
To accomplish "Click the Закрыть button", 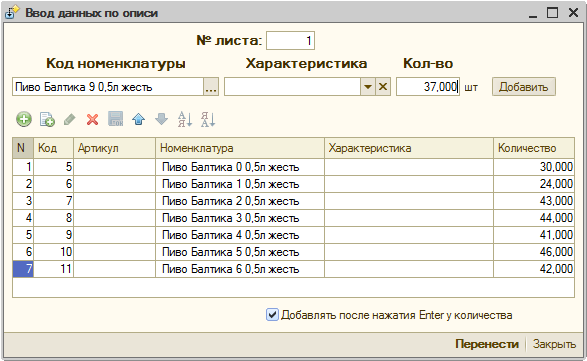I will 554,344.
